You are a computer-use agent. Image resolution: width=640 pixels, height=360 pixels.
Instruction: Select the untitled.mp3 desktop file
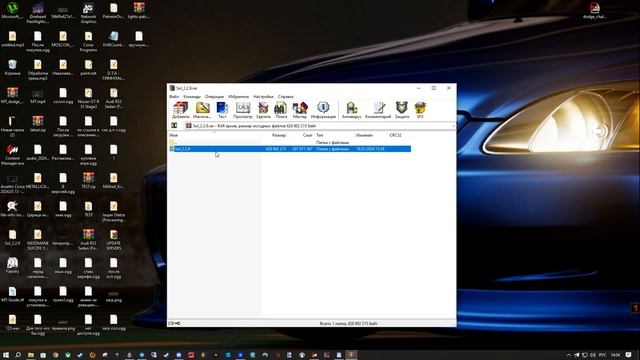pos(12,39)
